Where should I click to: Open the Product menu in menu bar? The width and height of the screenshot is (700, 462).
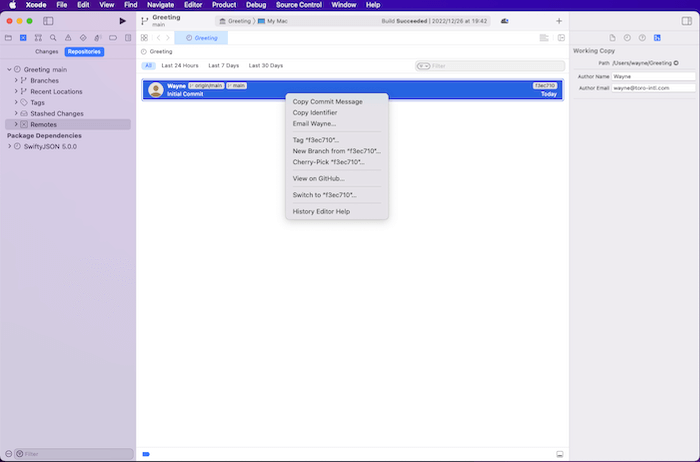224,5
